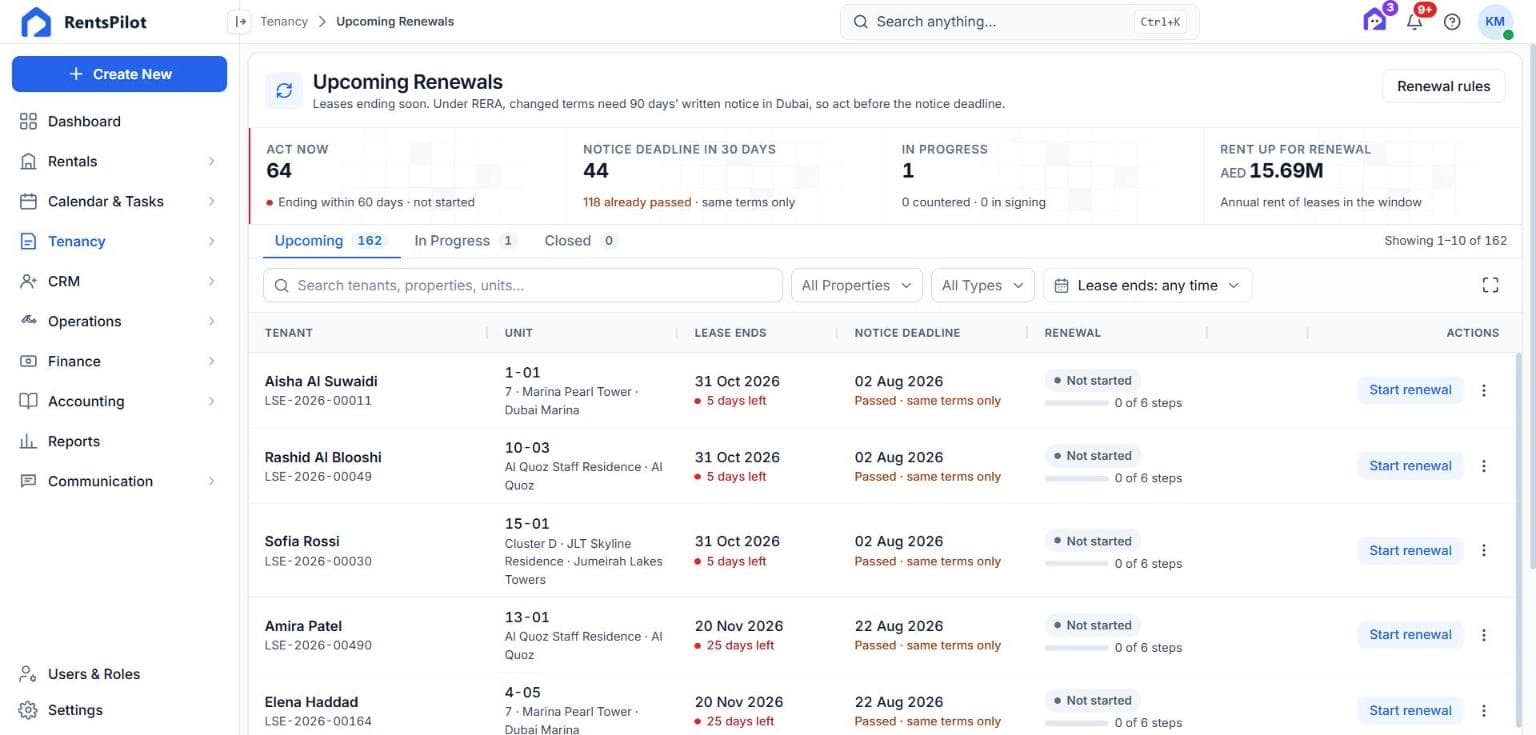Click Tenancy in the breadcrumb
The height and width of the screenshot is (735, 1536).
click(x=284, y=21)
